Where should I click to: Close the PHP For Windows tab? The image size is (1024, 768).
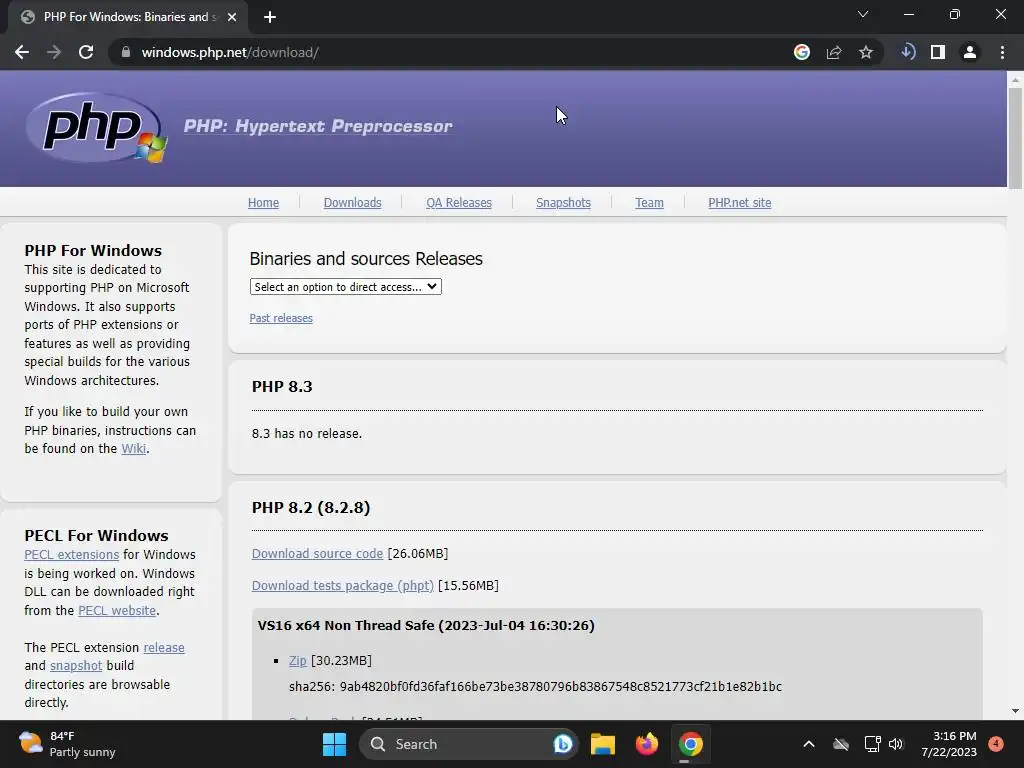232,17
